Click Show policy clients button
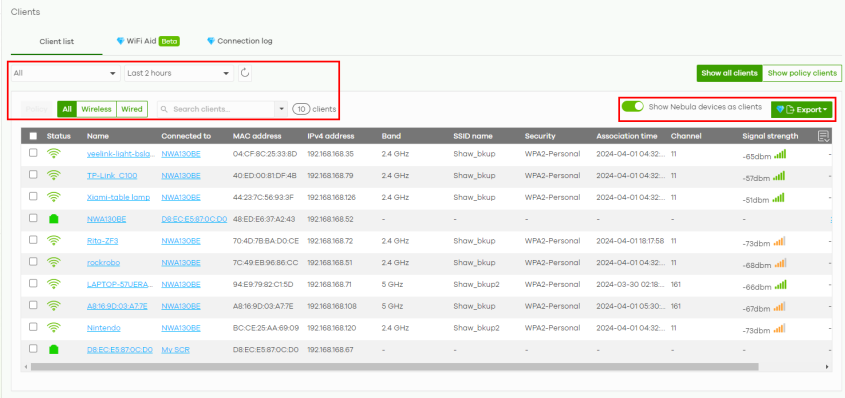Viewport: 845px width, 398px height. pyautogui.click(x=802, y=73)
